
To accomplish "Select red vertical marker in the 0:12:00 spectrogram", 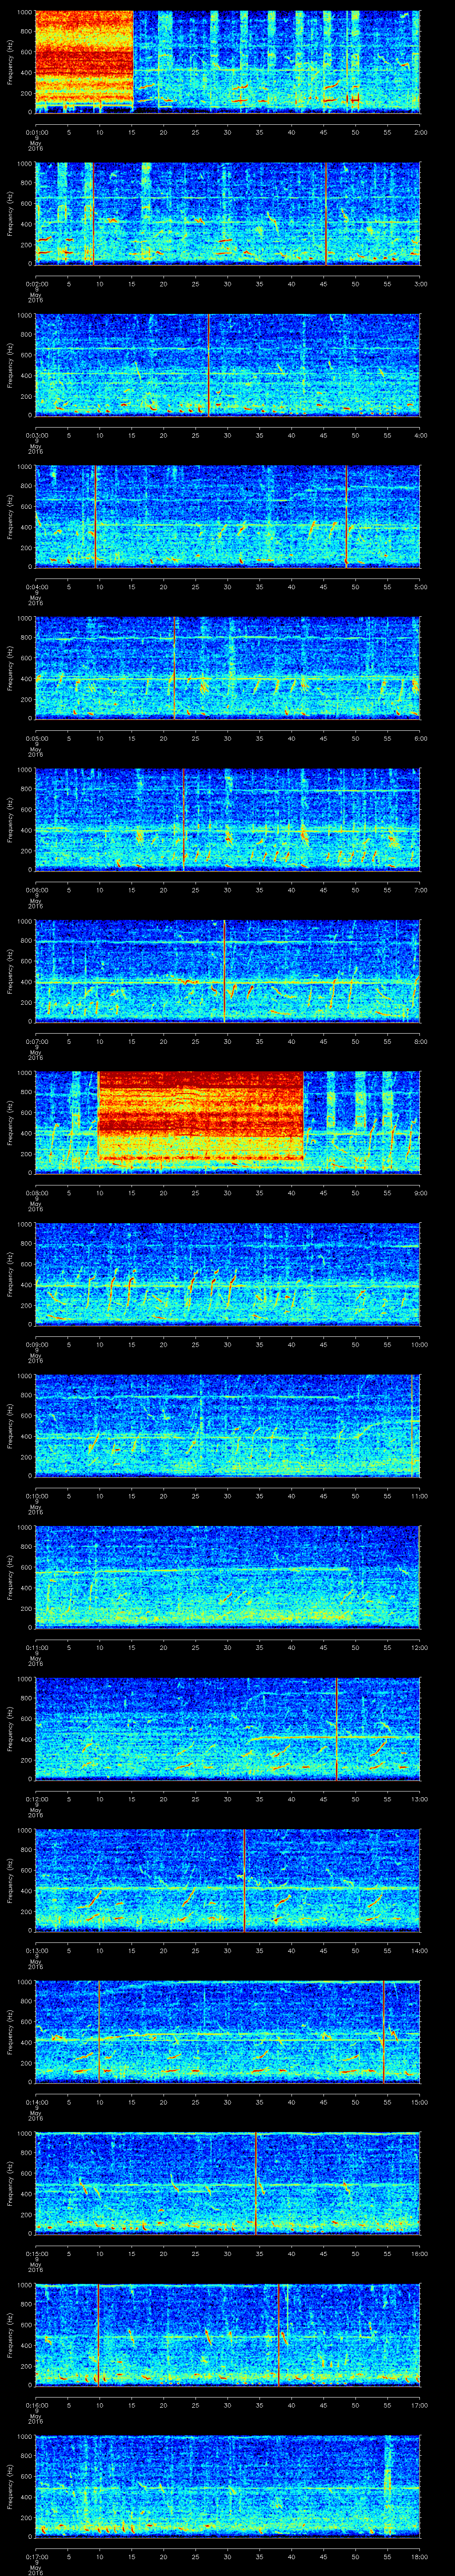I will click(x=337, y=1729).
